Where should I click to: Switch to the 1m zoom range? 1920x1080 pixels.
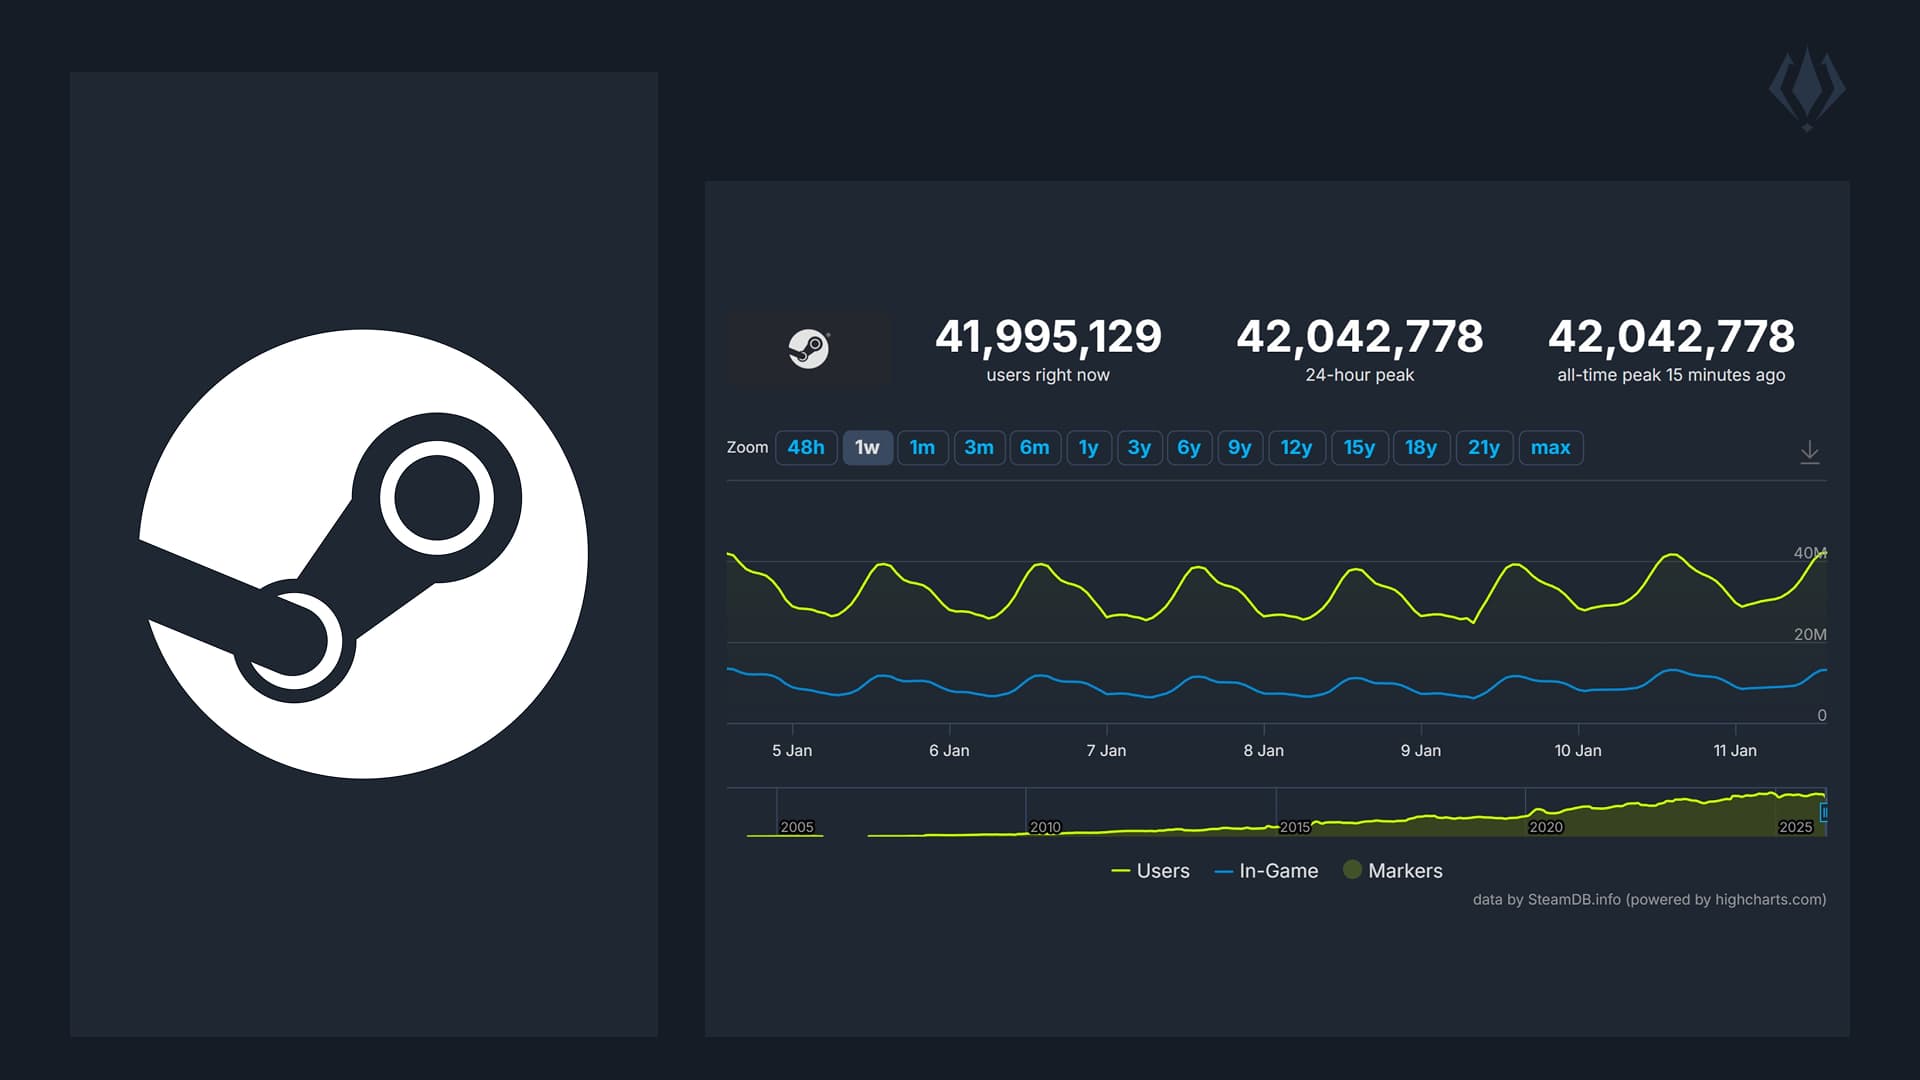[x=923, y=448]
